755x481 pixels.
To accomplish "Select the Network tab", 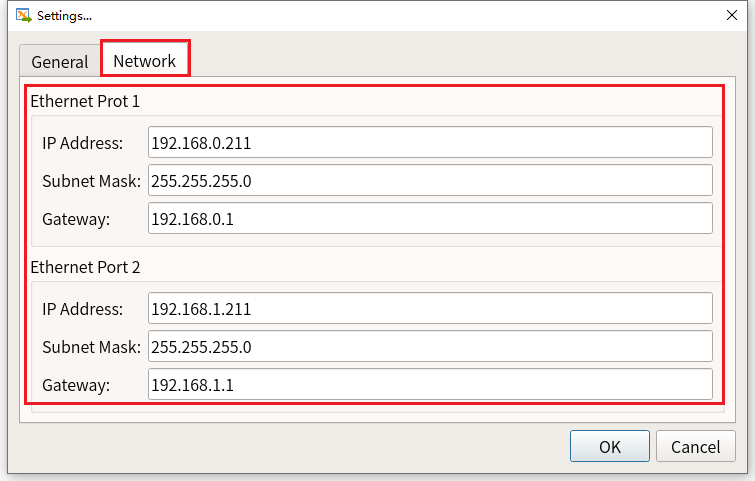I will [x=144, y=60].
